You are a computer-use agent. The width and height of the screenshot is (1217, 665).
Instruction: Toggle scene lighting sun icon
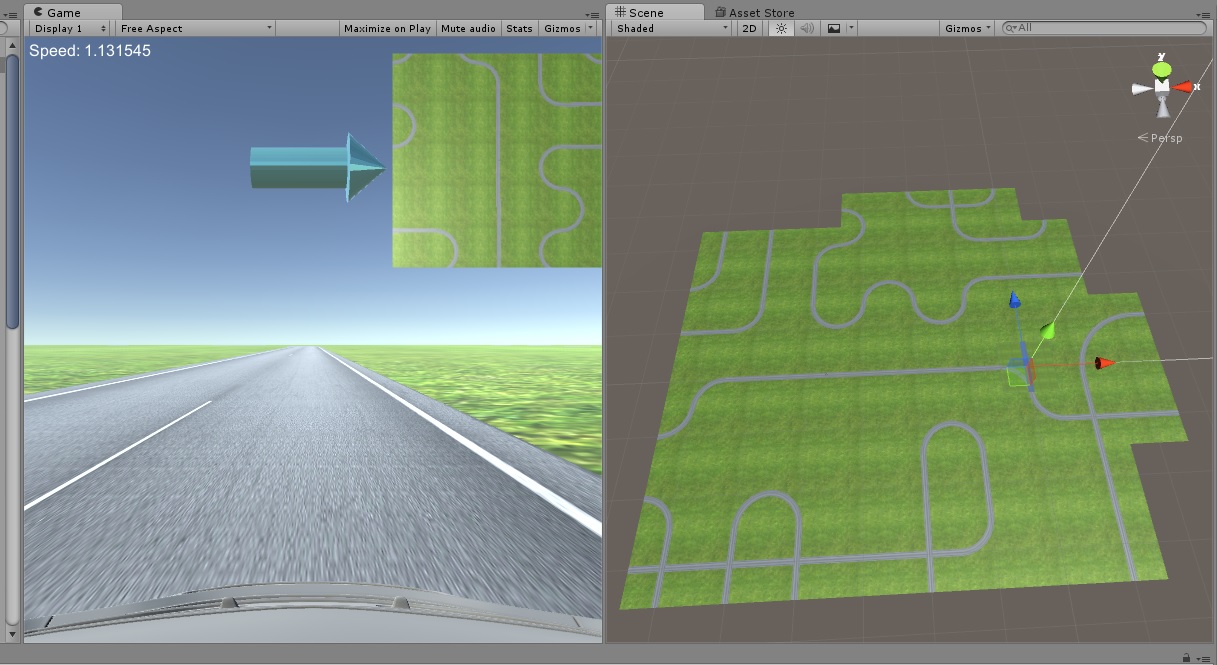[781, 28]
